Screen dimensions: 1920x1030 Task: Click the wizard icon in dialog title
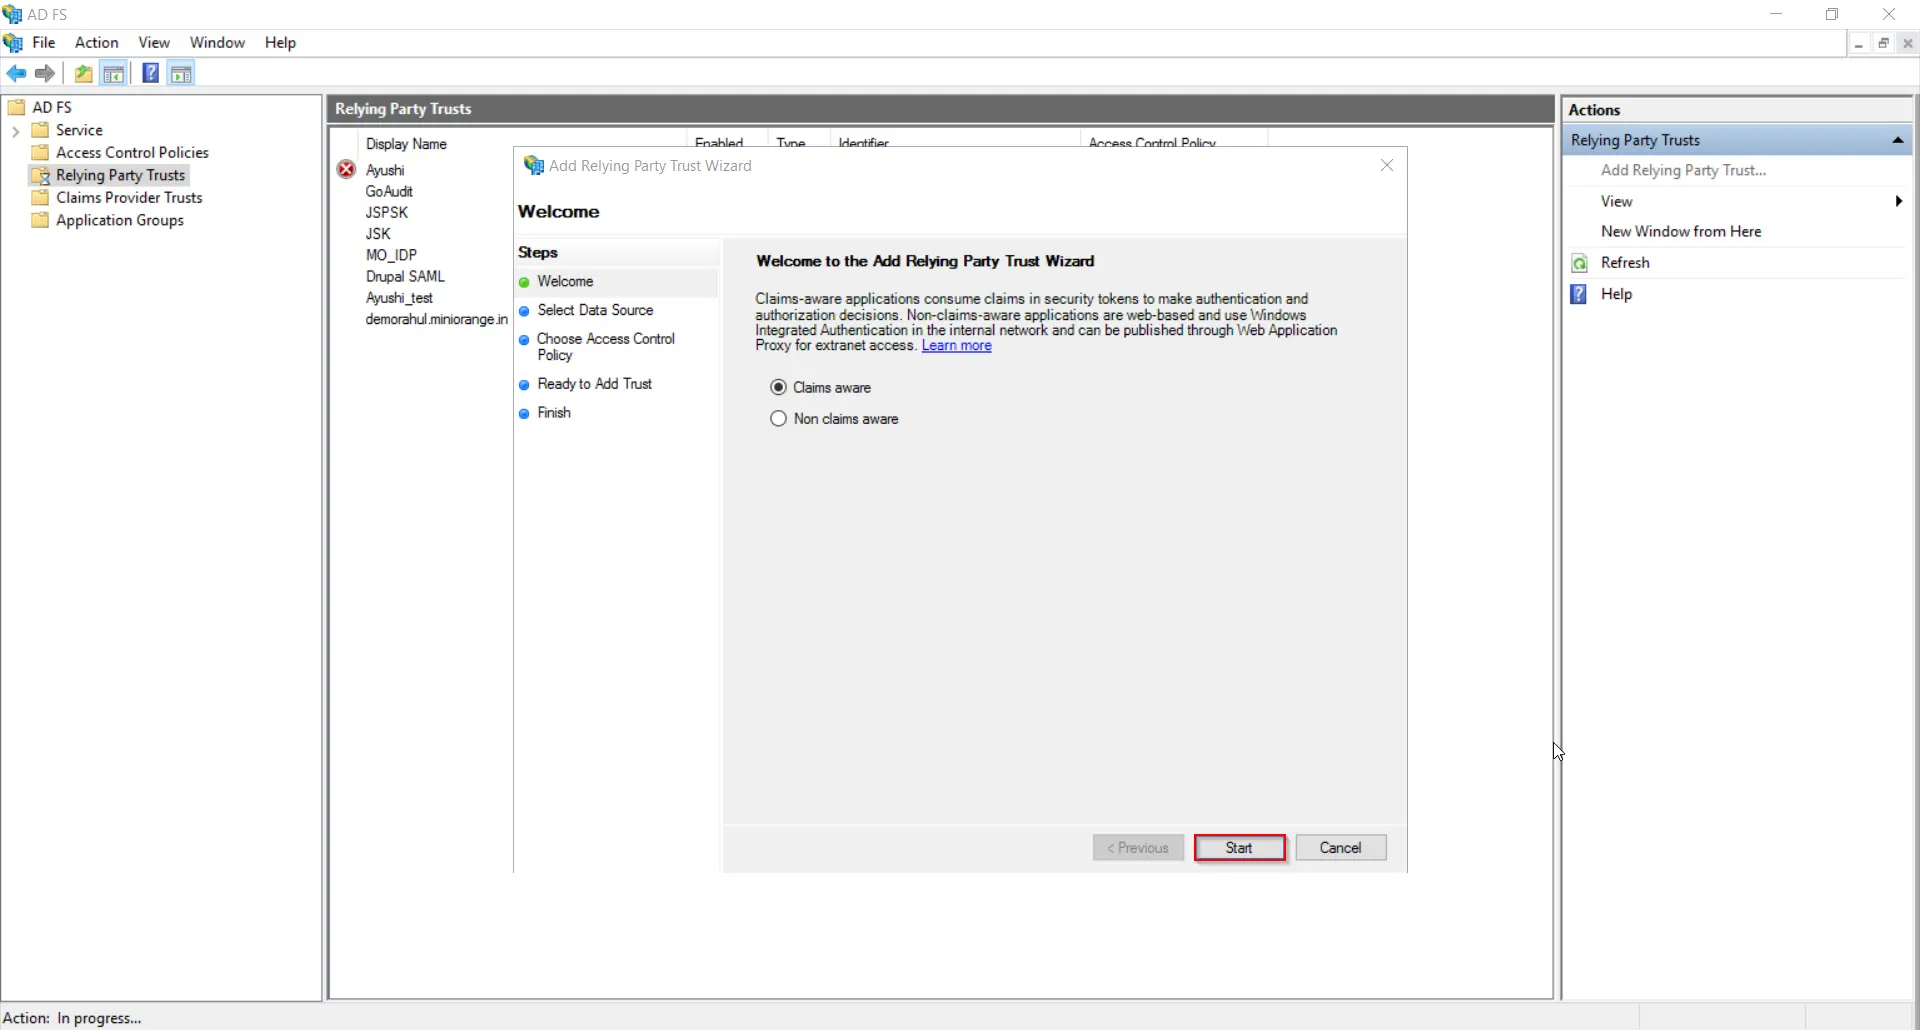tap(534, 165)
